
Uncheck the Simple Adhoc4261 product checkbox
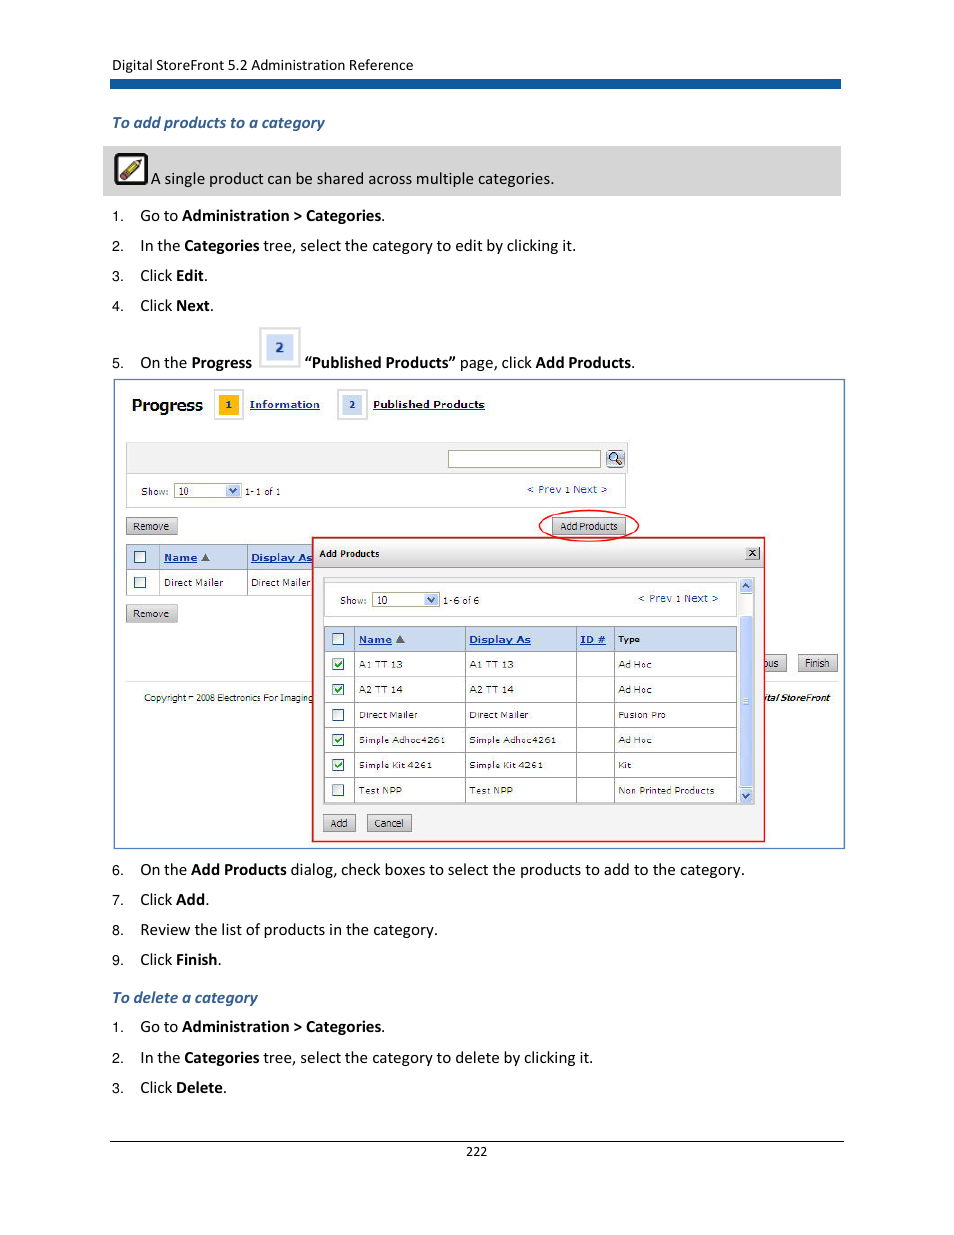[338, 740]
